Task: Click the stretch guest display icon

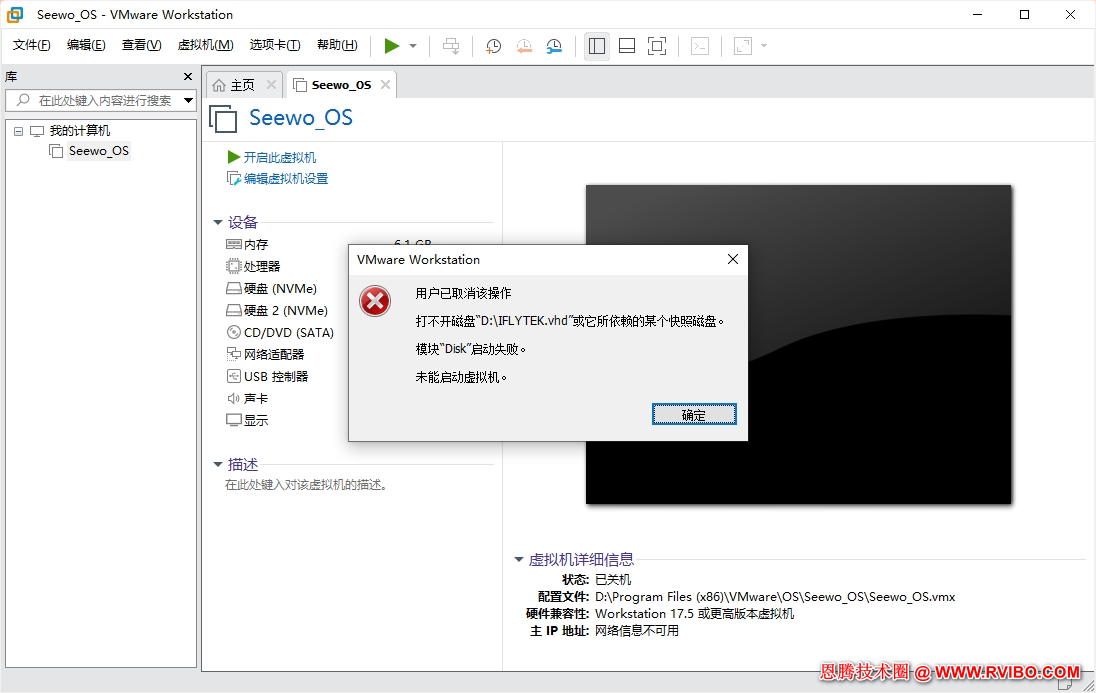Action: pyautogui.click(x=743, y=46)
